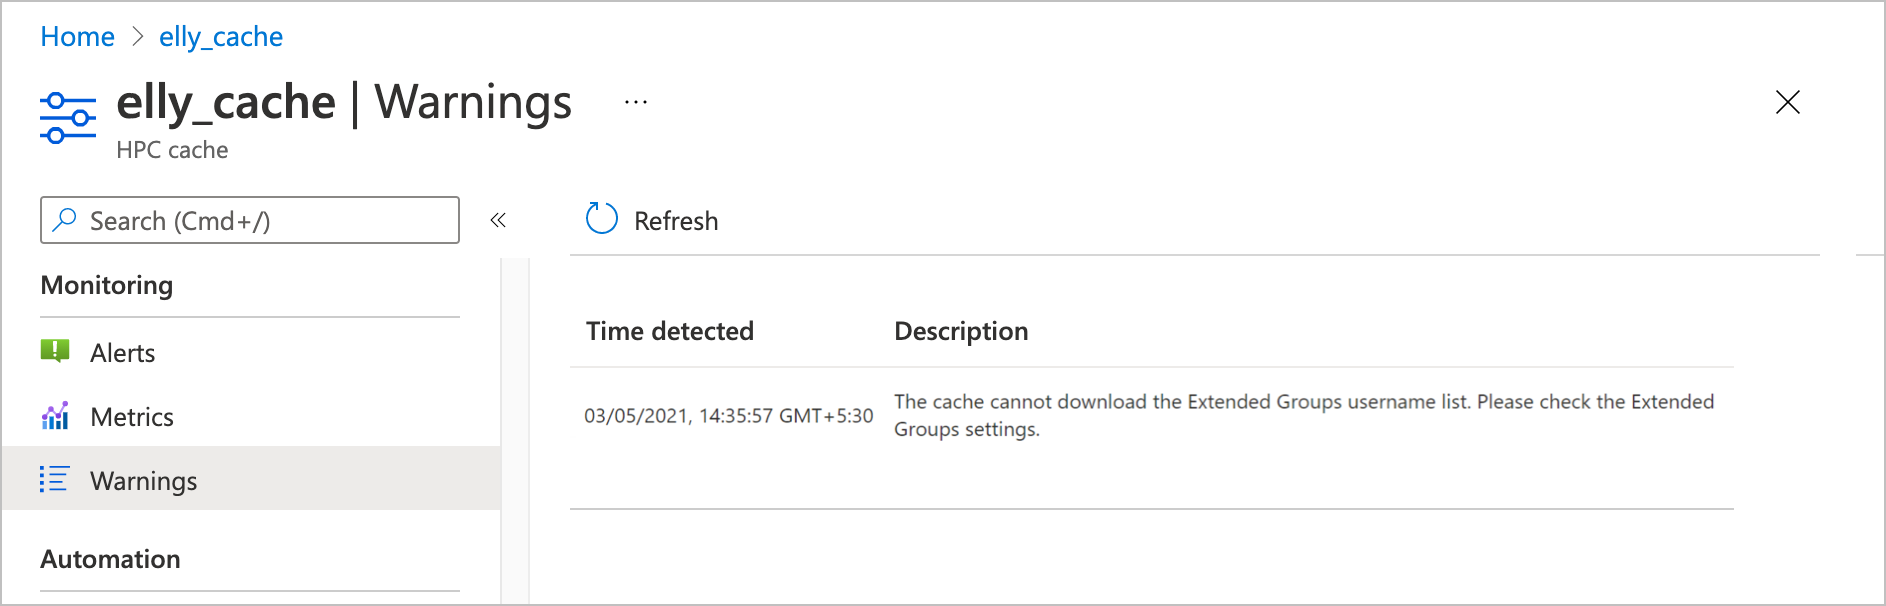Screen dimensions: 1886x606
Task: Open the more options ellipsis menu
Action: 635,100
